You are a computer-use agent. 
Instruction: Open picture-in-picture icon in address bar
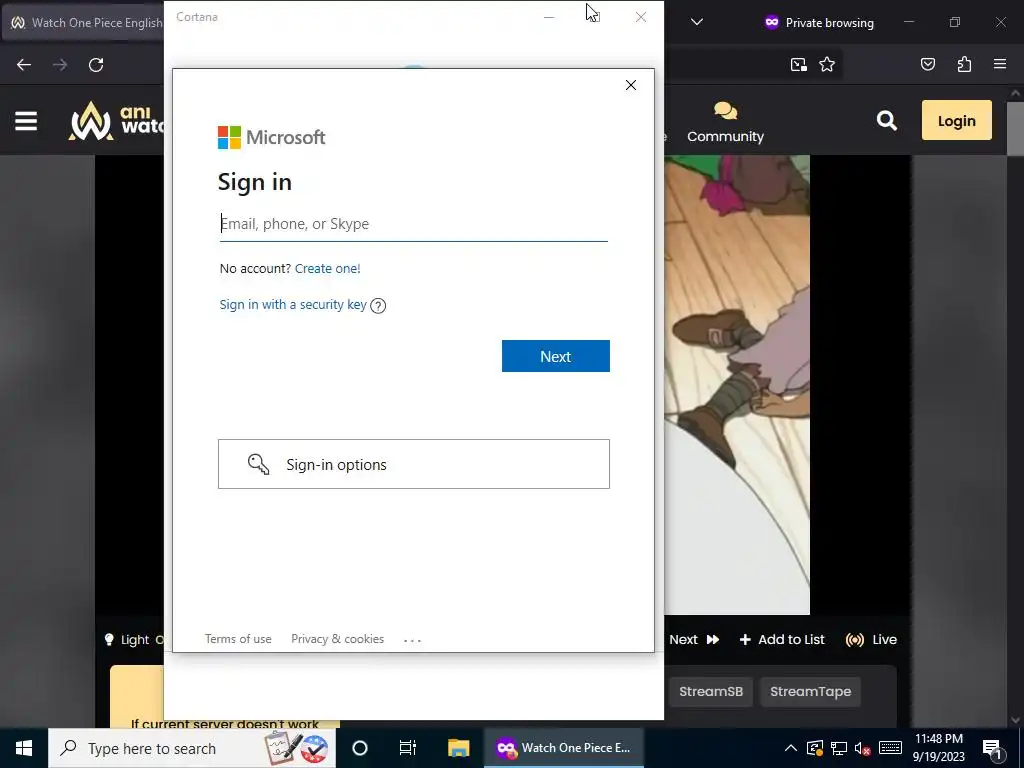(799, 65)
